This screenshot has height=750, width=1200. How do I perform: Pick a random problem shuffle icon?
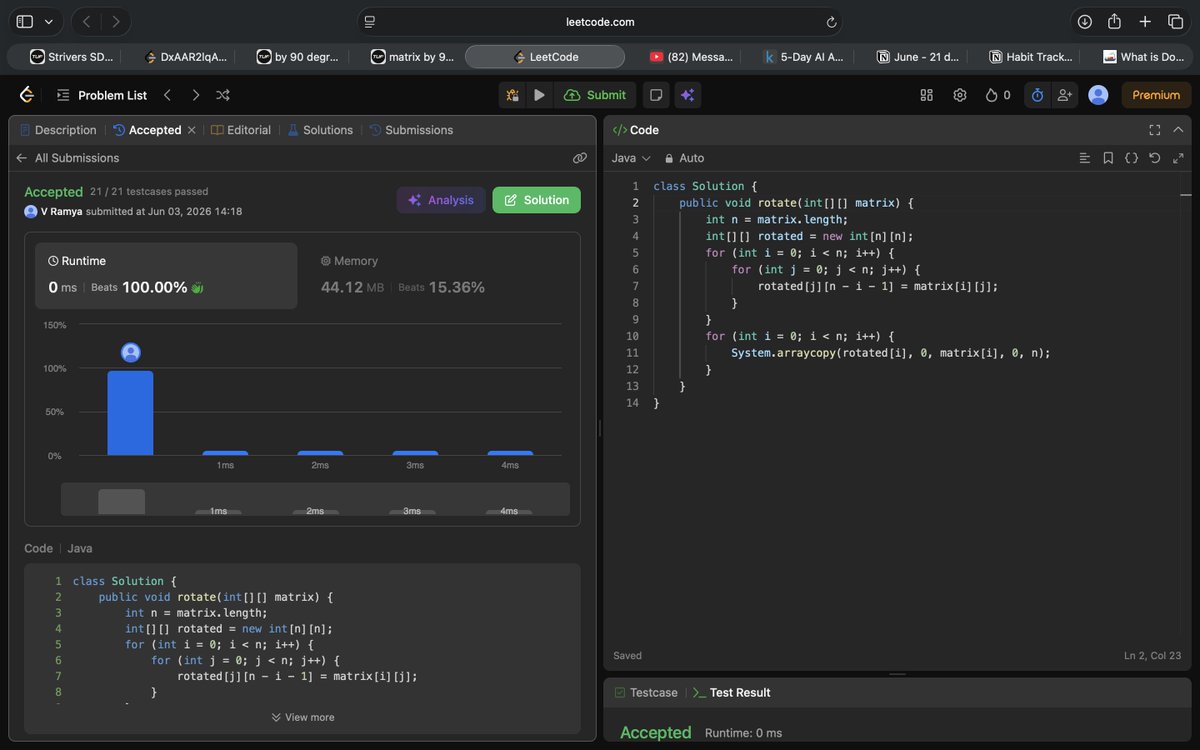223,95
